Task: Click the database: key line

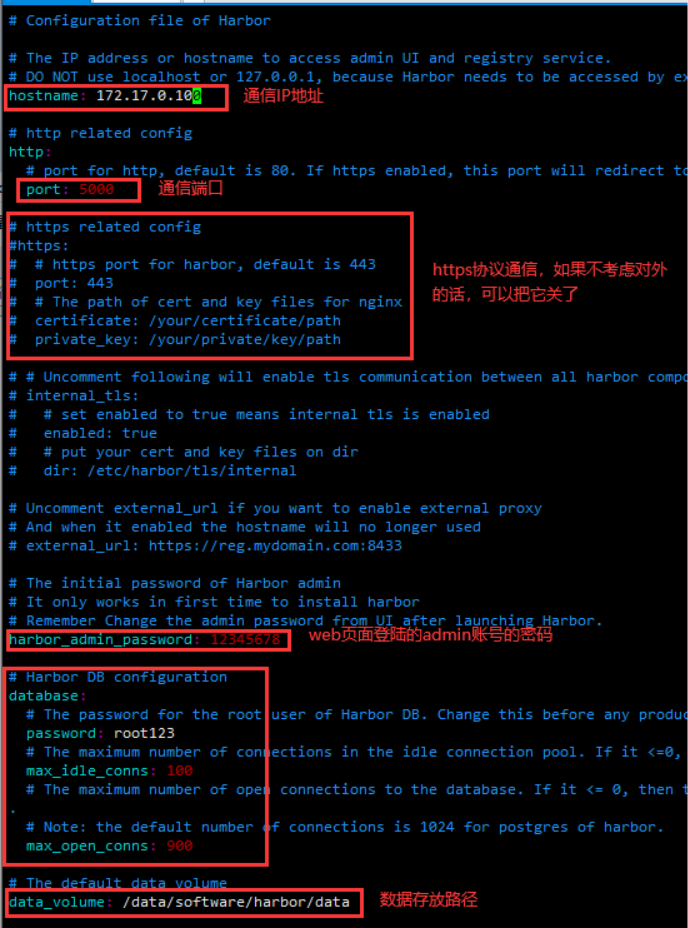Action: 47,696
